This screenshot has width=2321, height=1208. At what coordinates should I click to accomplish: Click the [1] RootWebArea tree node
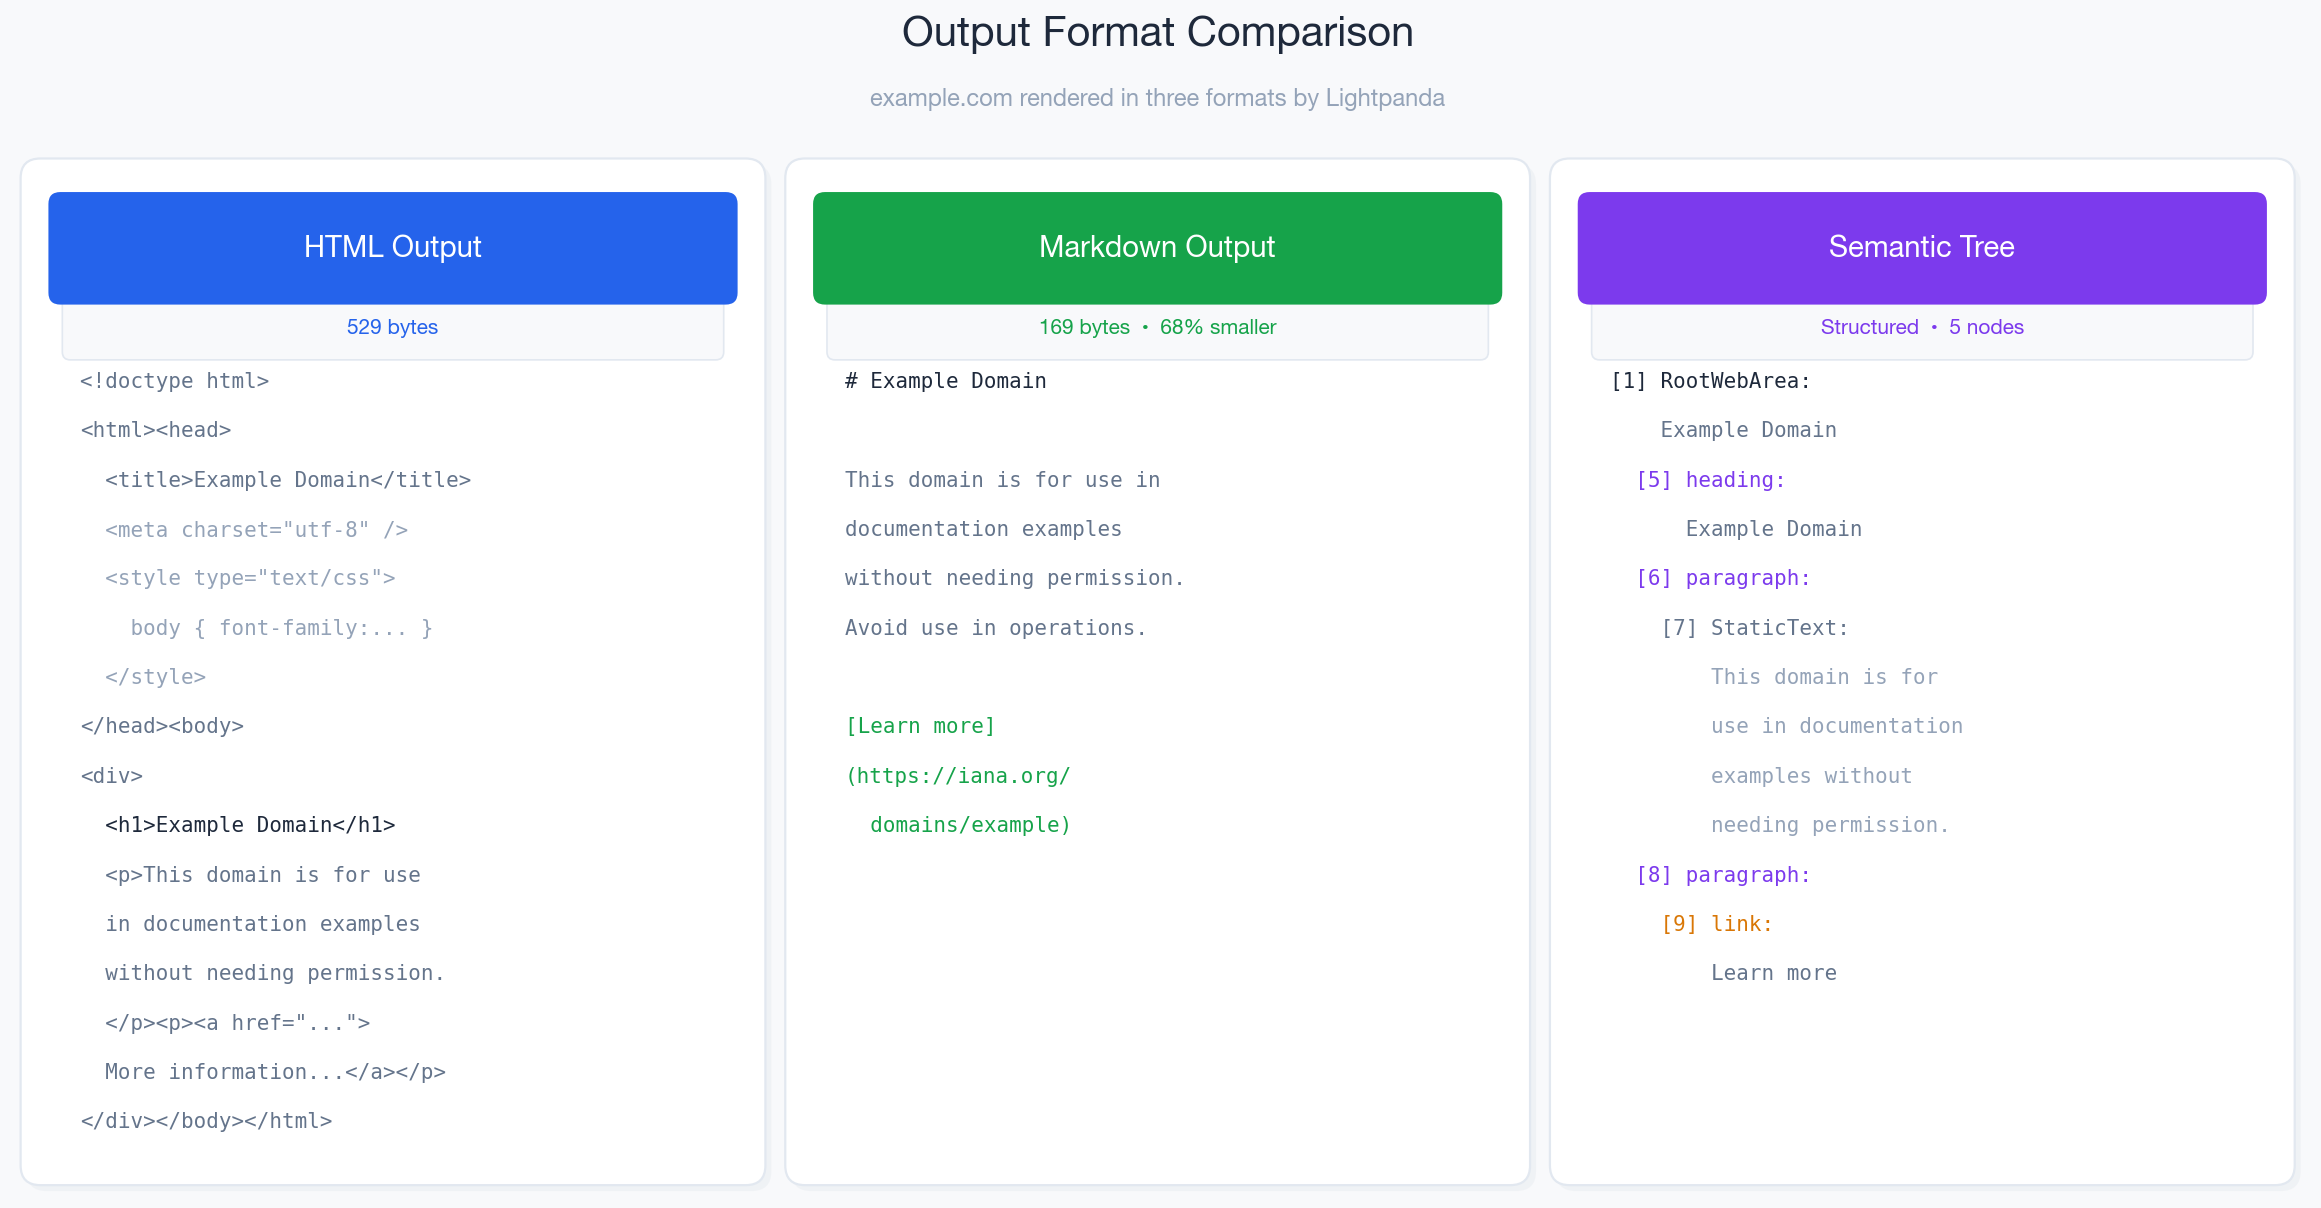[x=1710, y=381]
